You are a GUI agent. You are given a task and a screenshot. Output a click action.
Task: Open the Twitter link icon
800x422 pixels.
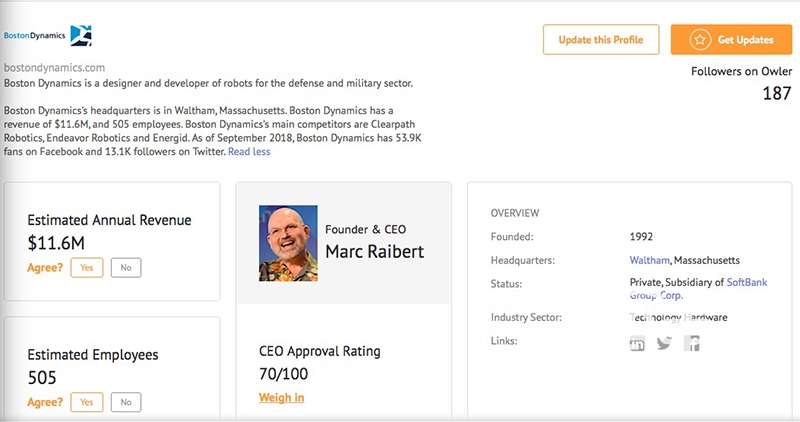664,344
